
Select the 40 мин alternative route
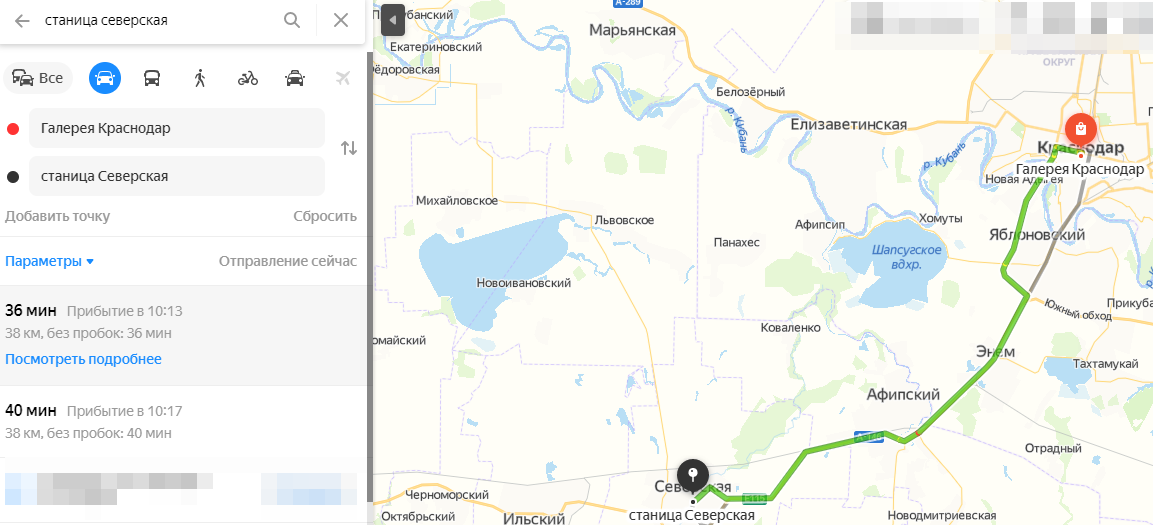[x=184, y=421]
